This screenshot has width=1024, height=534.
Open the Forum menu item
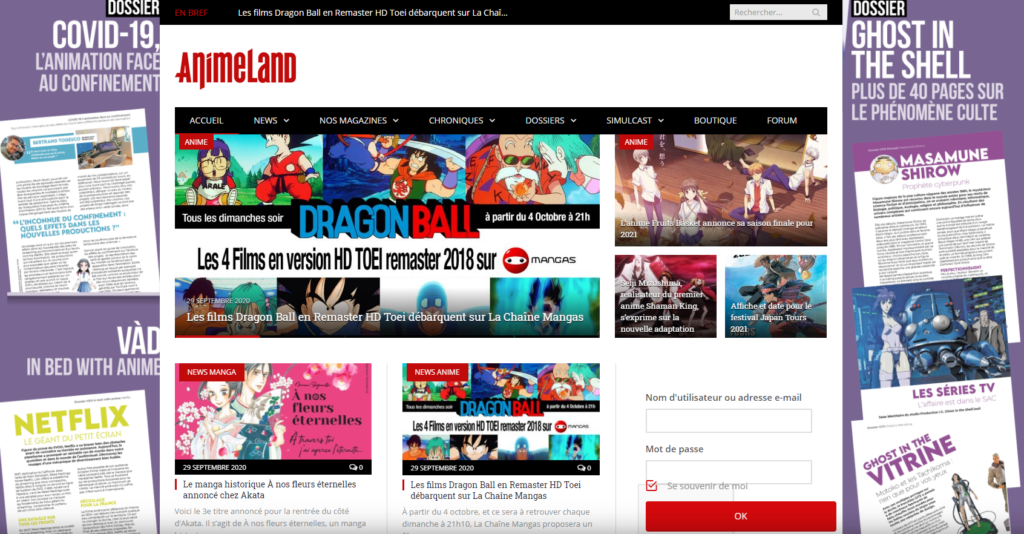(x=782, y=121)
